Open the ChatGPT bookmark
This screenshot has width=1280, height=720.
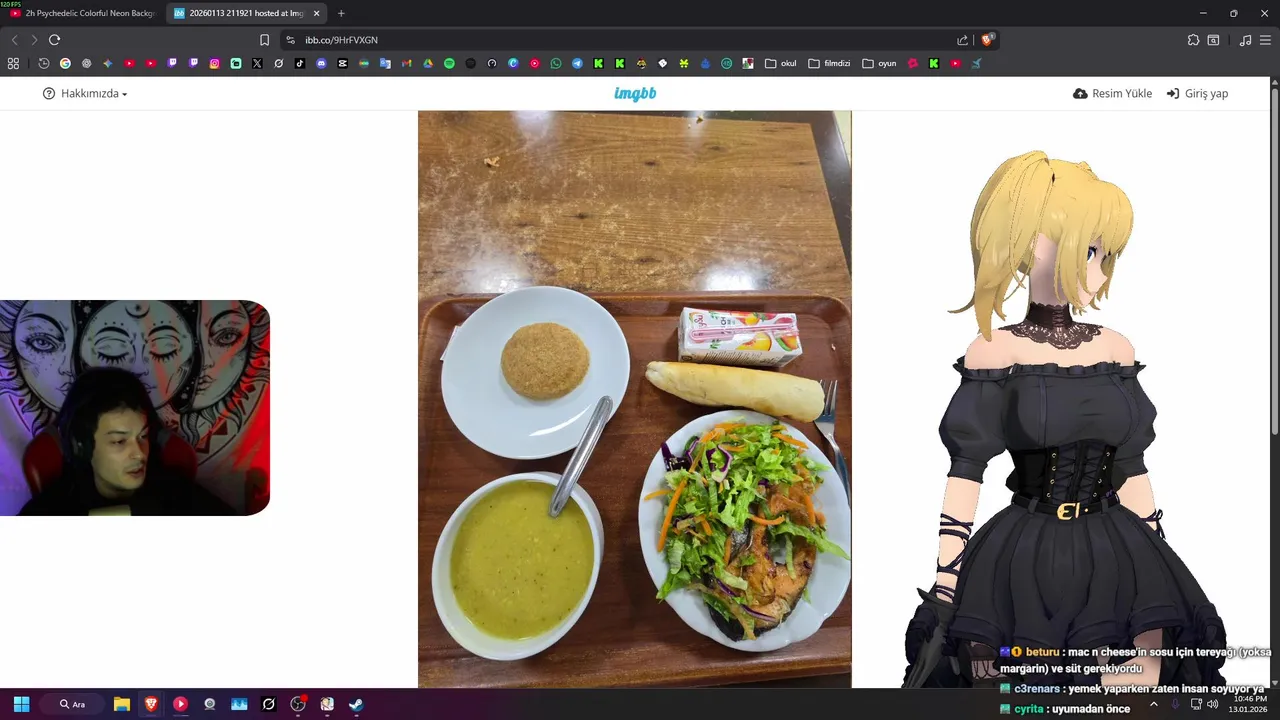[86, 63]
